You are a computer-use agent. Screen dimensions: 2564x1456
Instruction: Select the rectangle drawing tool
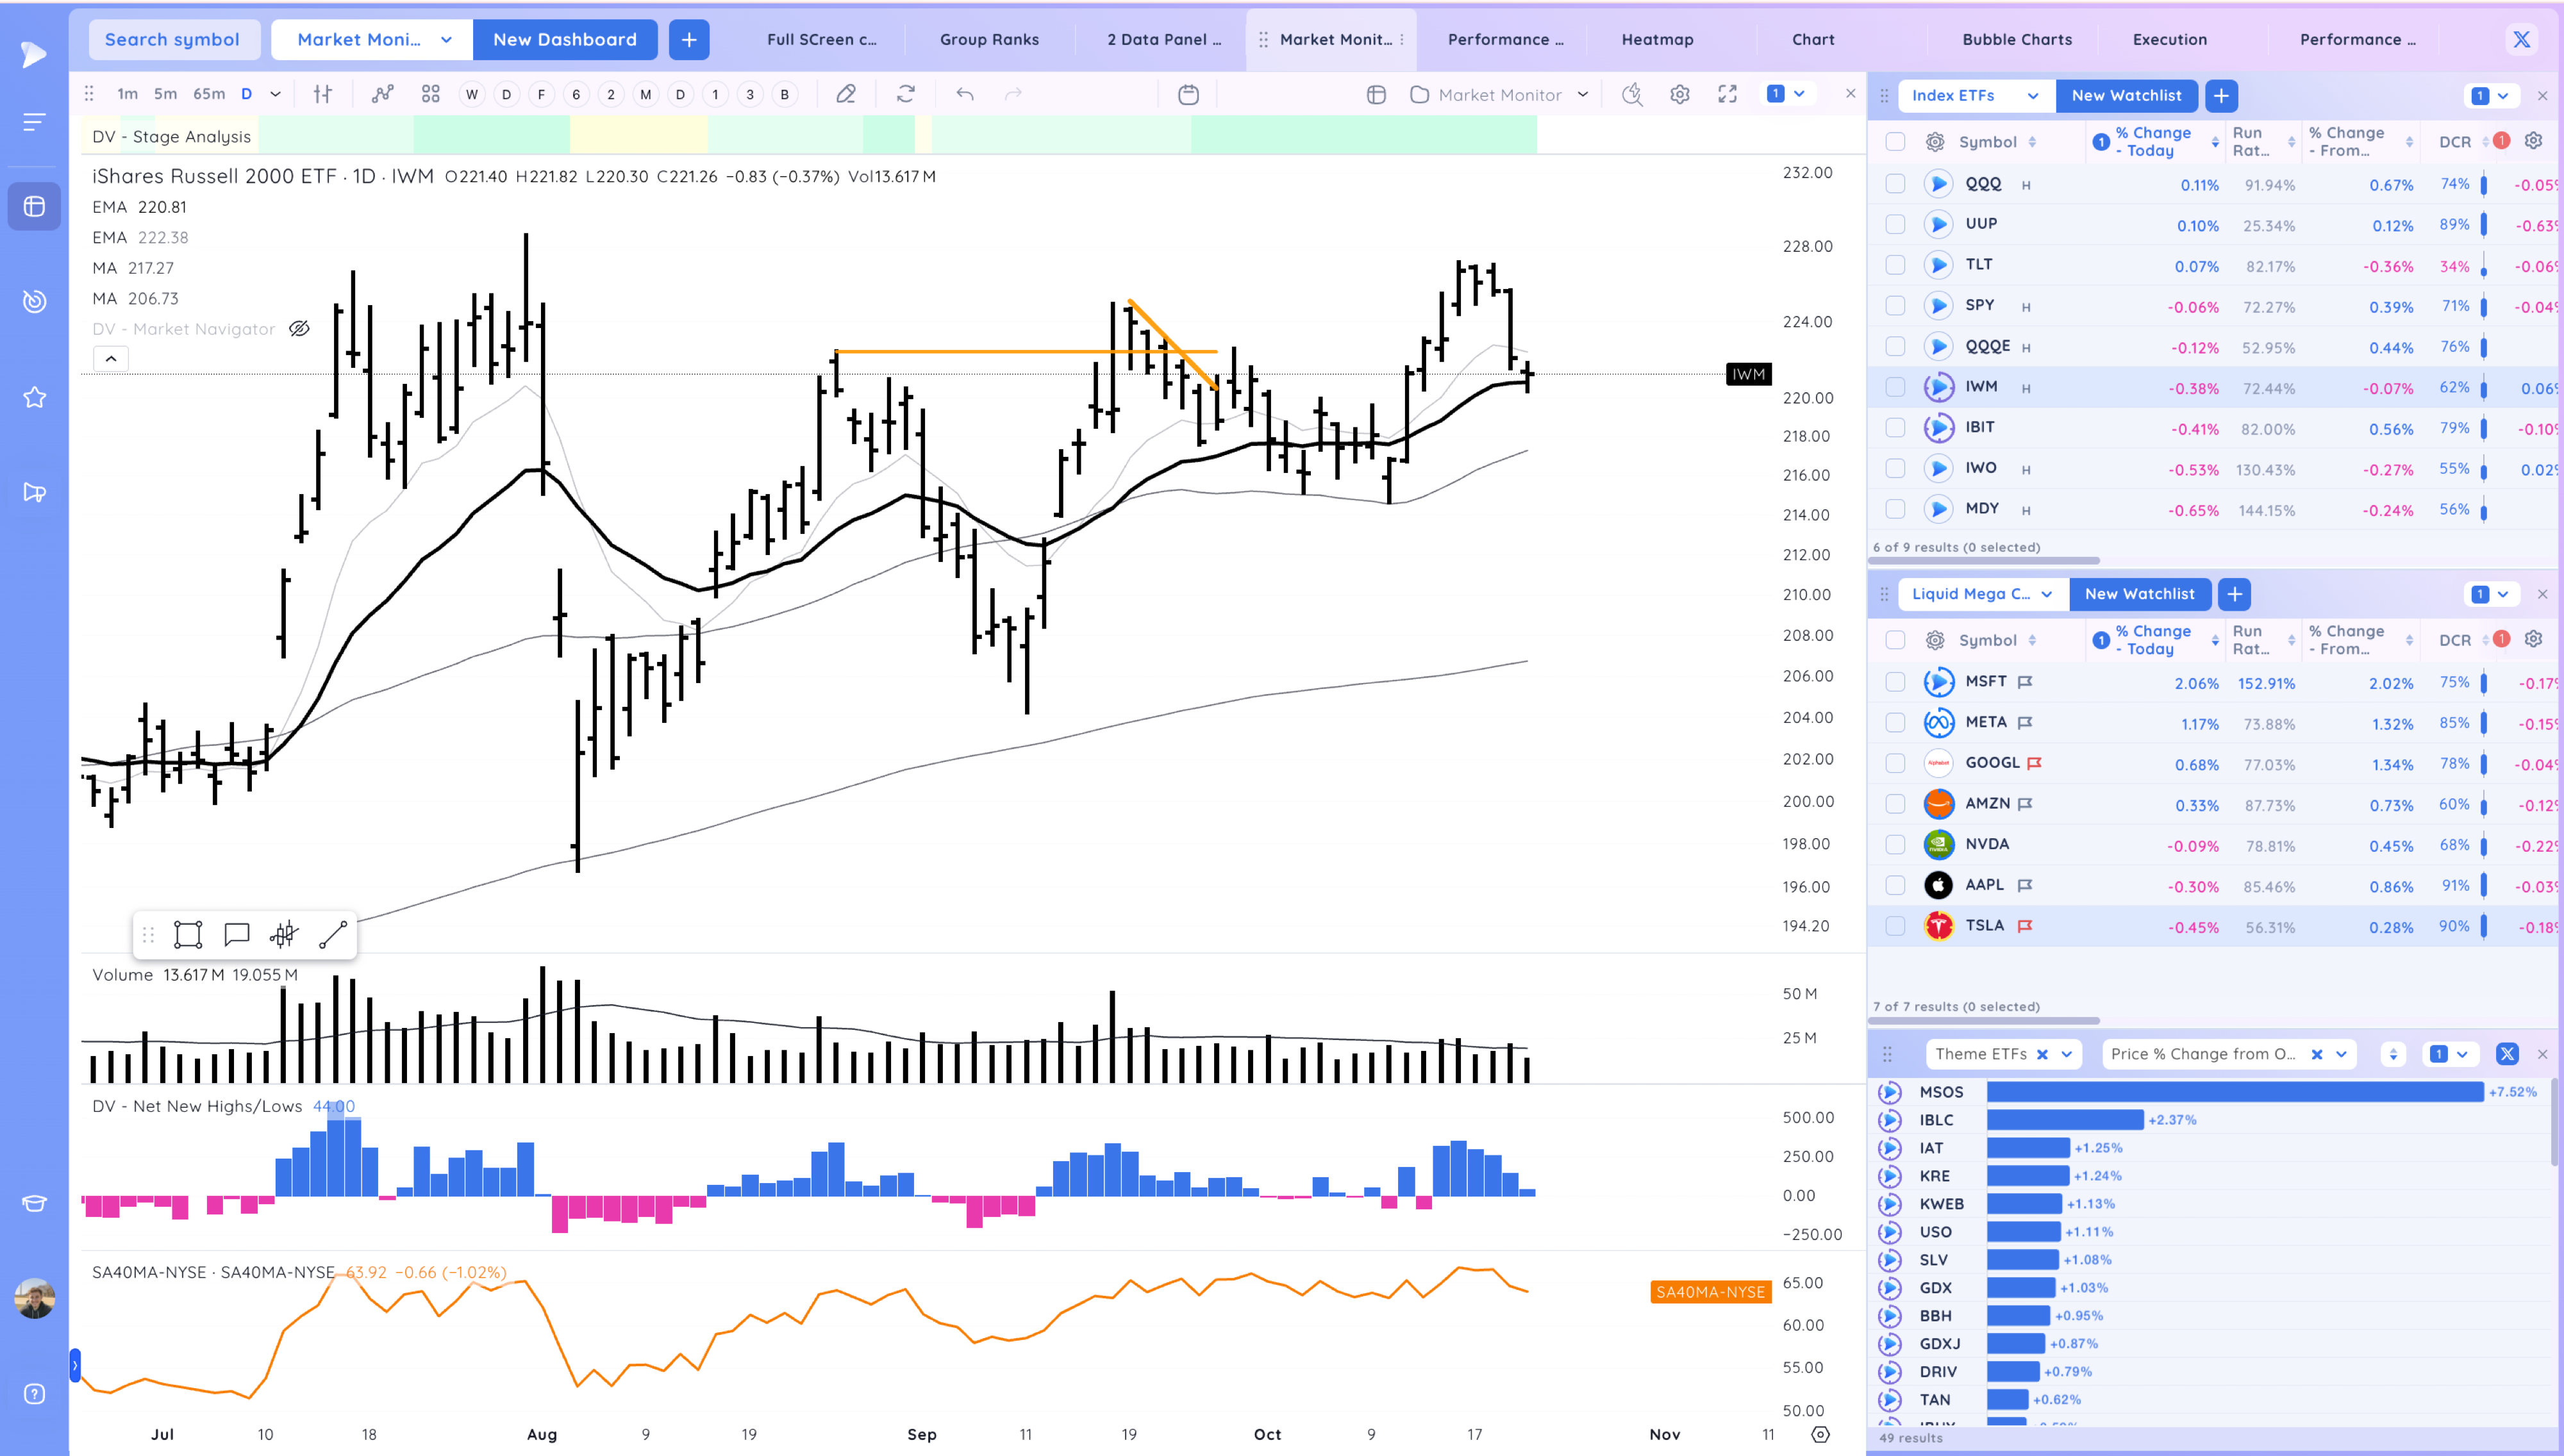[188, 935]
